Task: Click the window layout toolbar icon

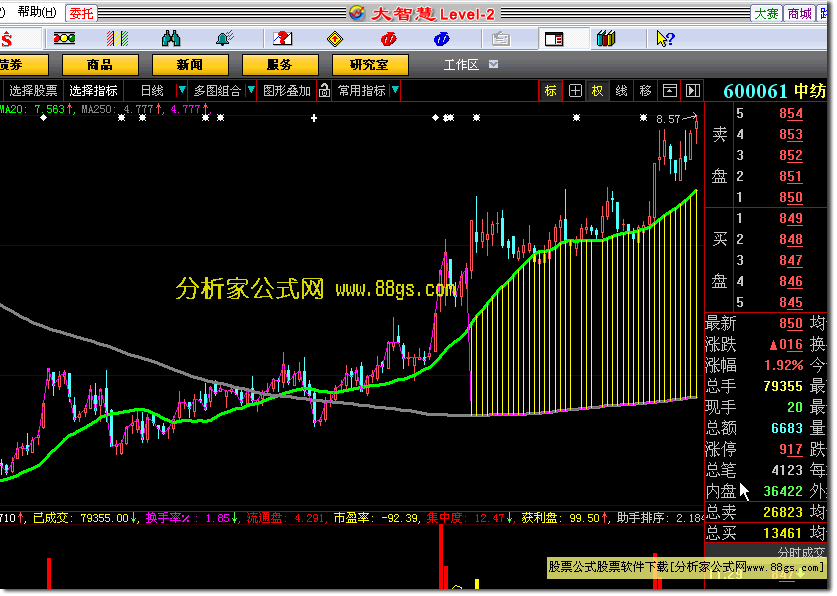Action: pyautogui.click(x=554, y=39)
